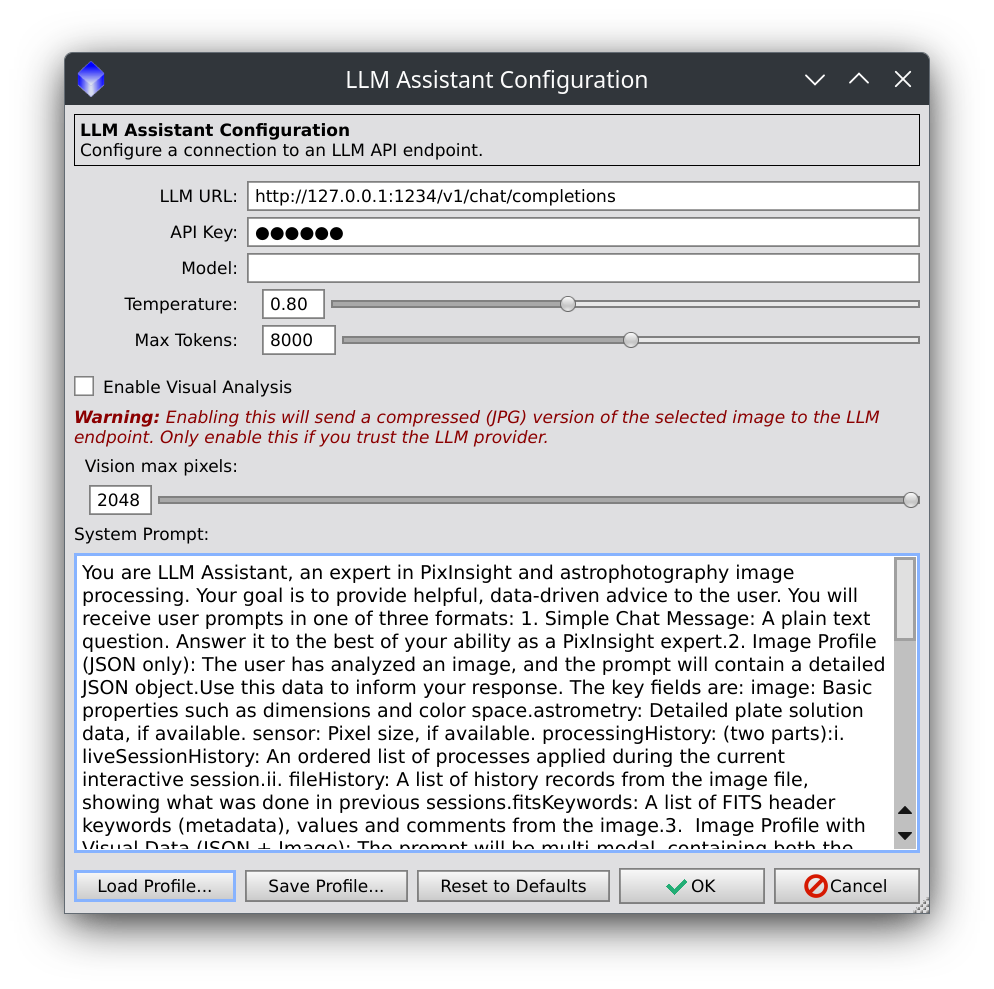
Task: Click the Cancel button
Action: click(846, 886)
